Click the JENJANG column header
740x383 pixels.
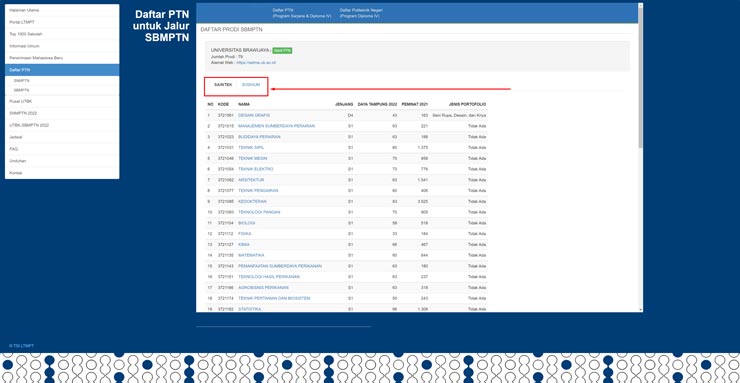[344, 104]
